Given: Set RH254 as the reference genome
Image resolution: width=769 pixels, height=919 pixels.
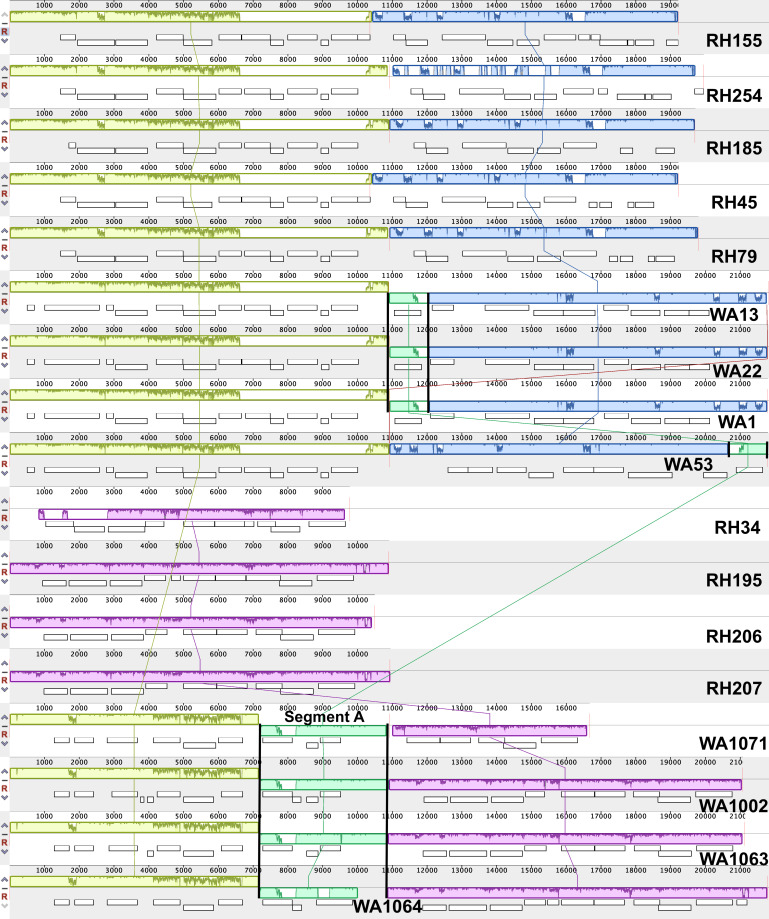Looking at the screenshot, I should coord(4,86).
